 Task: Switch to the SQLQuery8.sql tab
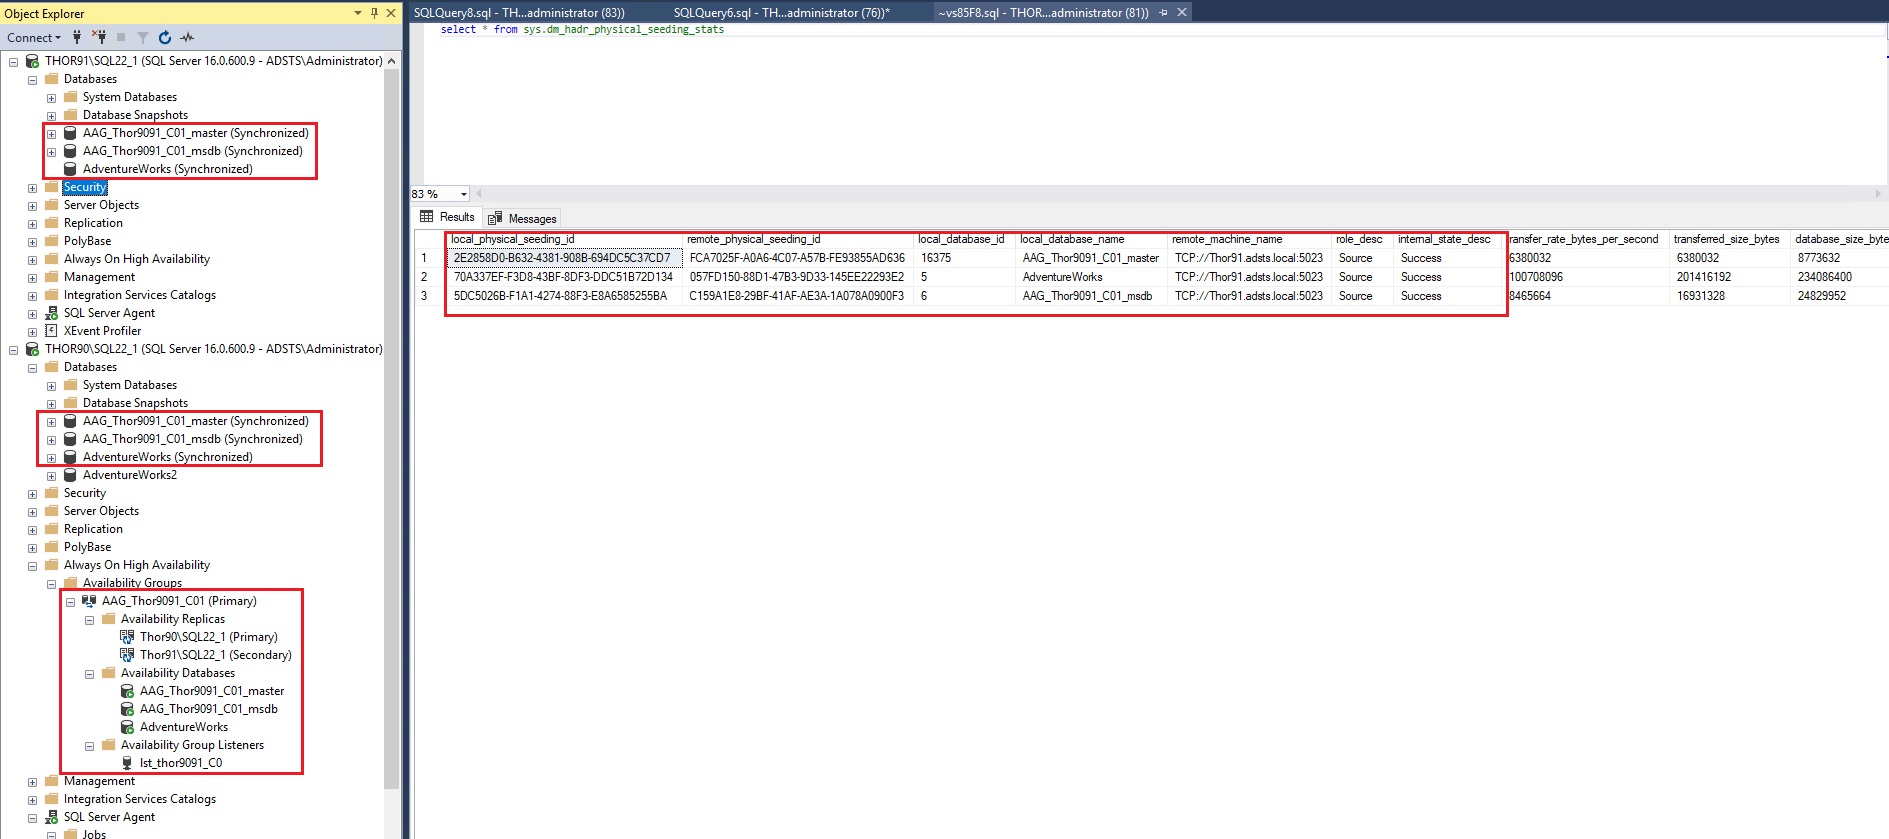coord(519,13)
